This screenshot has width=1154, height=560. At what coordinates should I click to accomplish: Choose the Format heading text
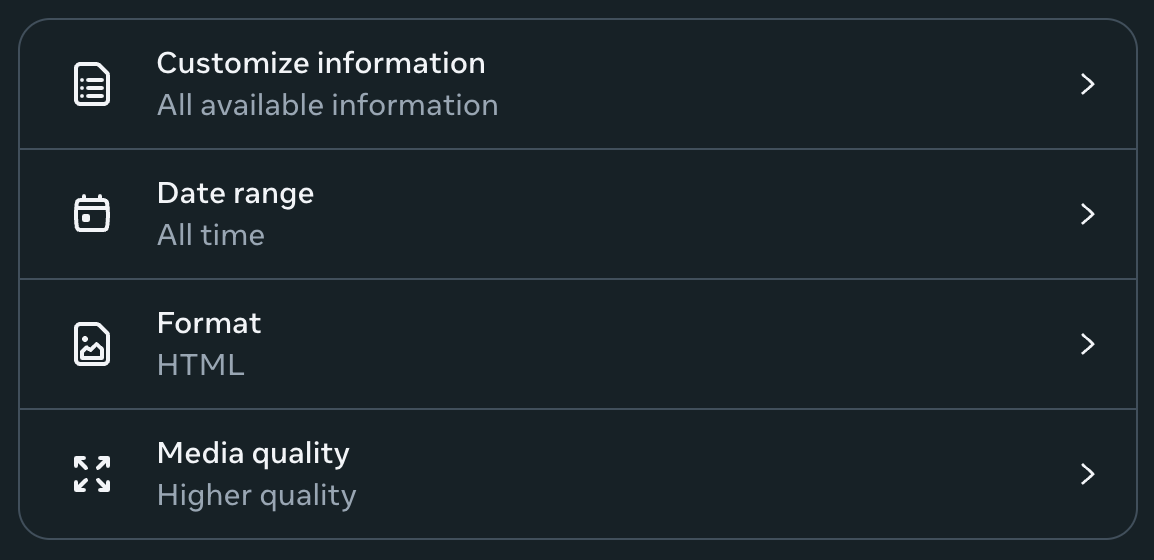(209, 323)
